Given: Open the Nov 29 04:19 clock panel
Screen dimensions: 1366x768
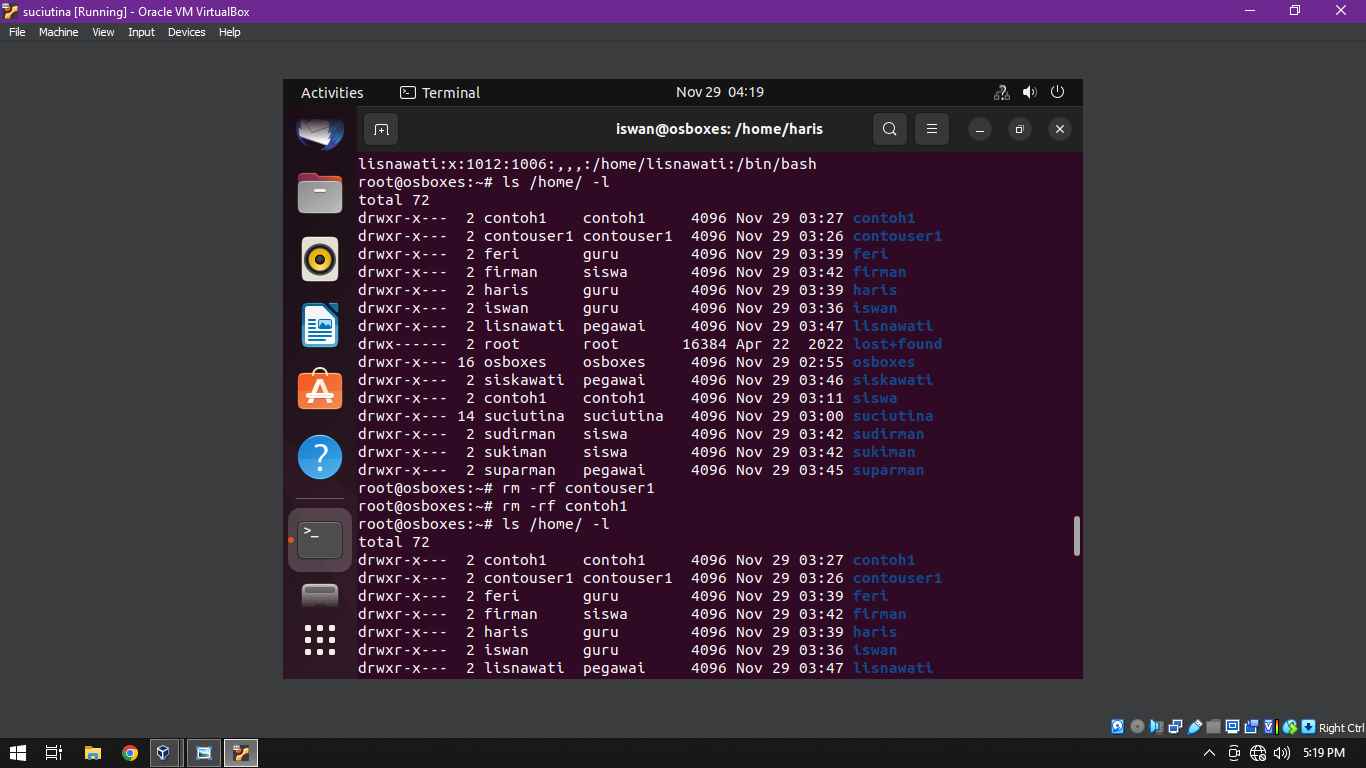Looking at the screenshot, I should click(x=720, y=92).
